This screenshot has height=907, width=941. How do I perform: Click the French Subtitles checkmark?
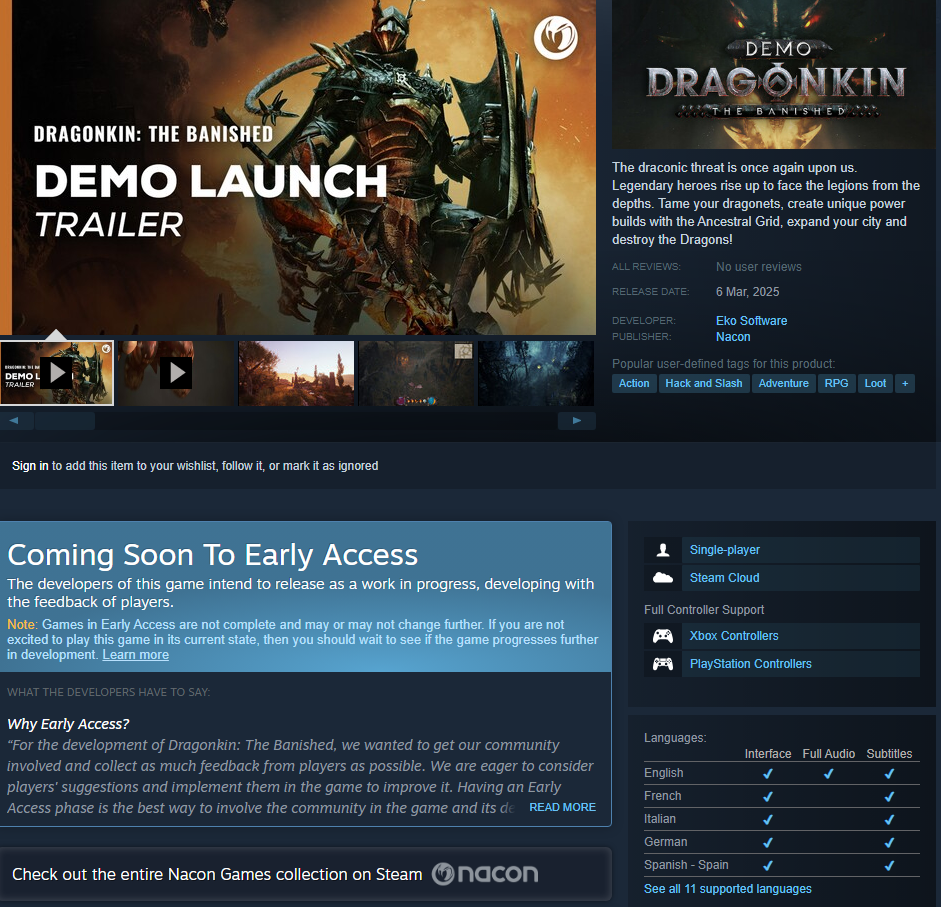(889, 797)
